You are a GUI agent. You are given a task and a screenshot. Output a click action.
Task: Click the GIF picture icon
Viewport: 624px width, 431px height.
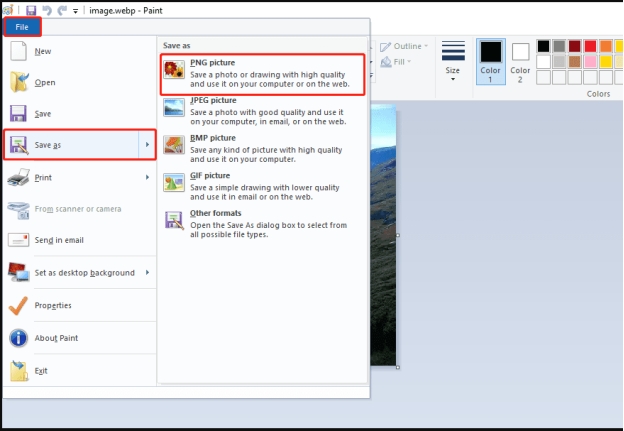click(174, 183)
